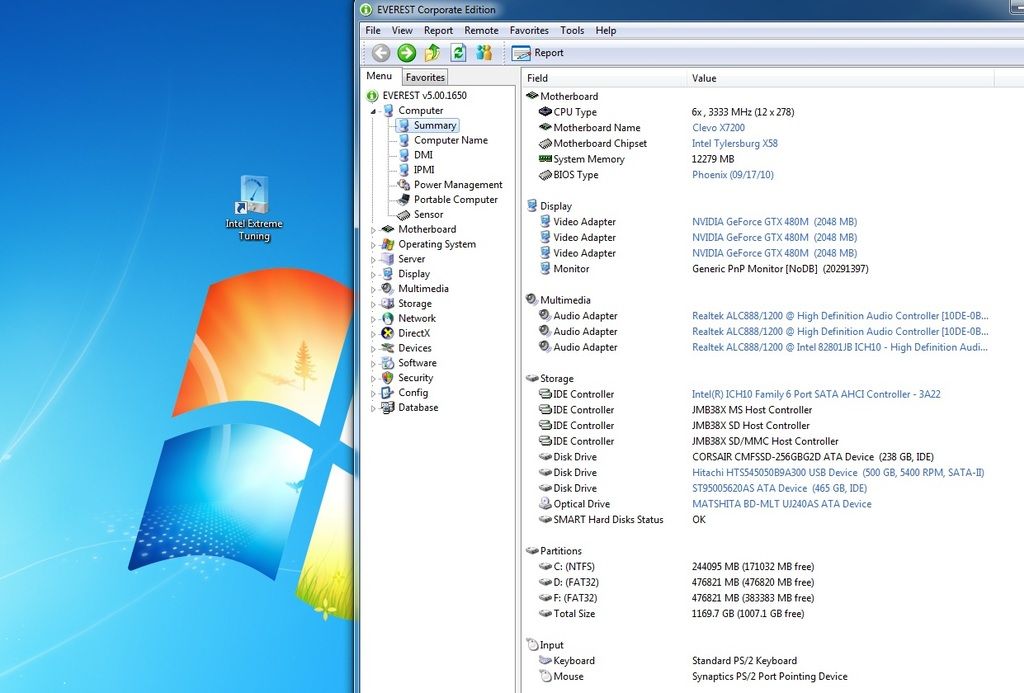Select the Summary tree item
1024x693 pixels.
click(435, 125)
